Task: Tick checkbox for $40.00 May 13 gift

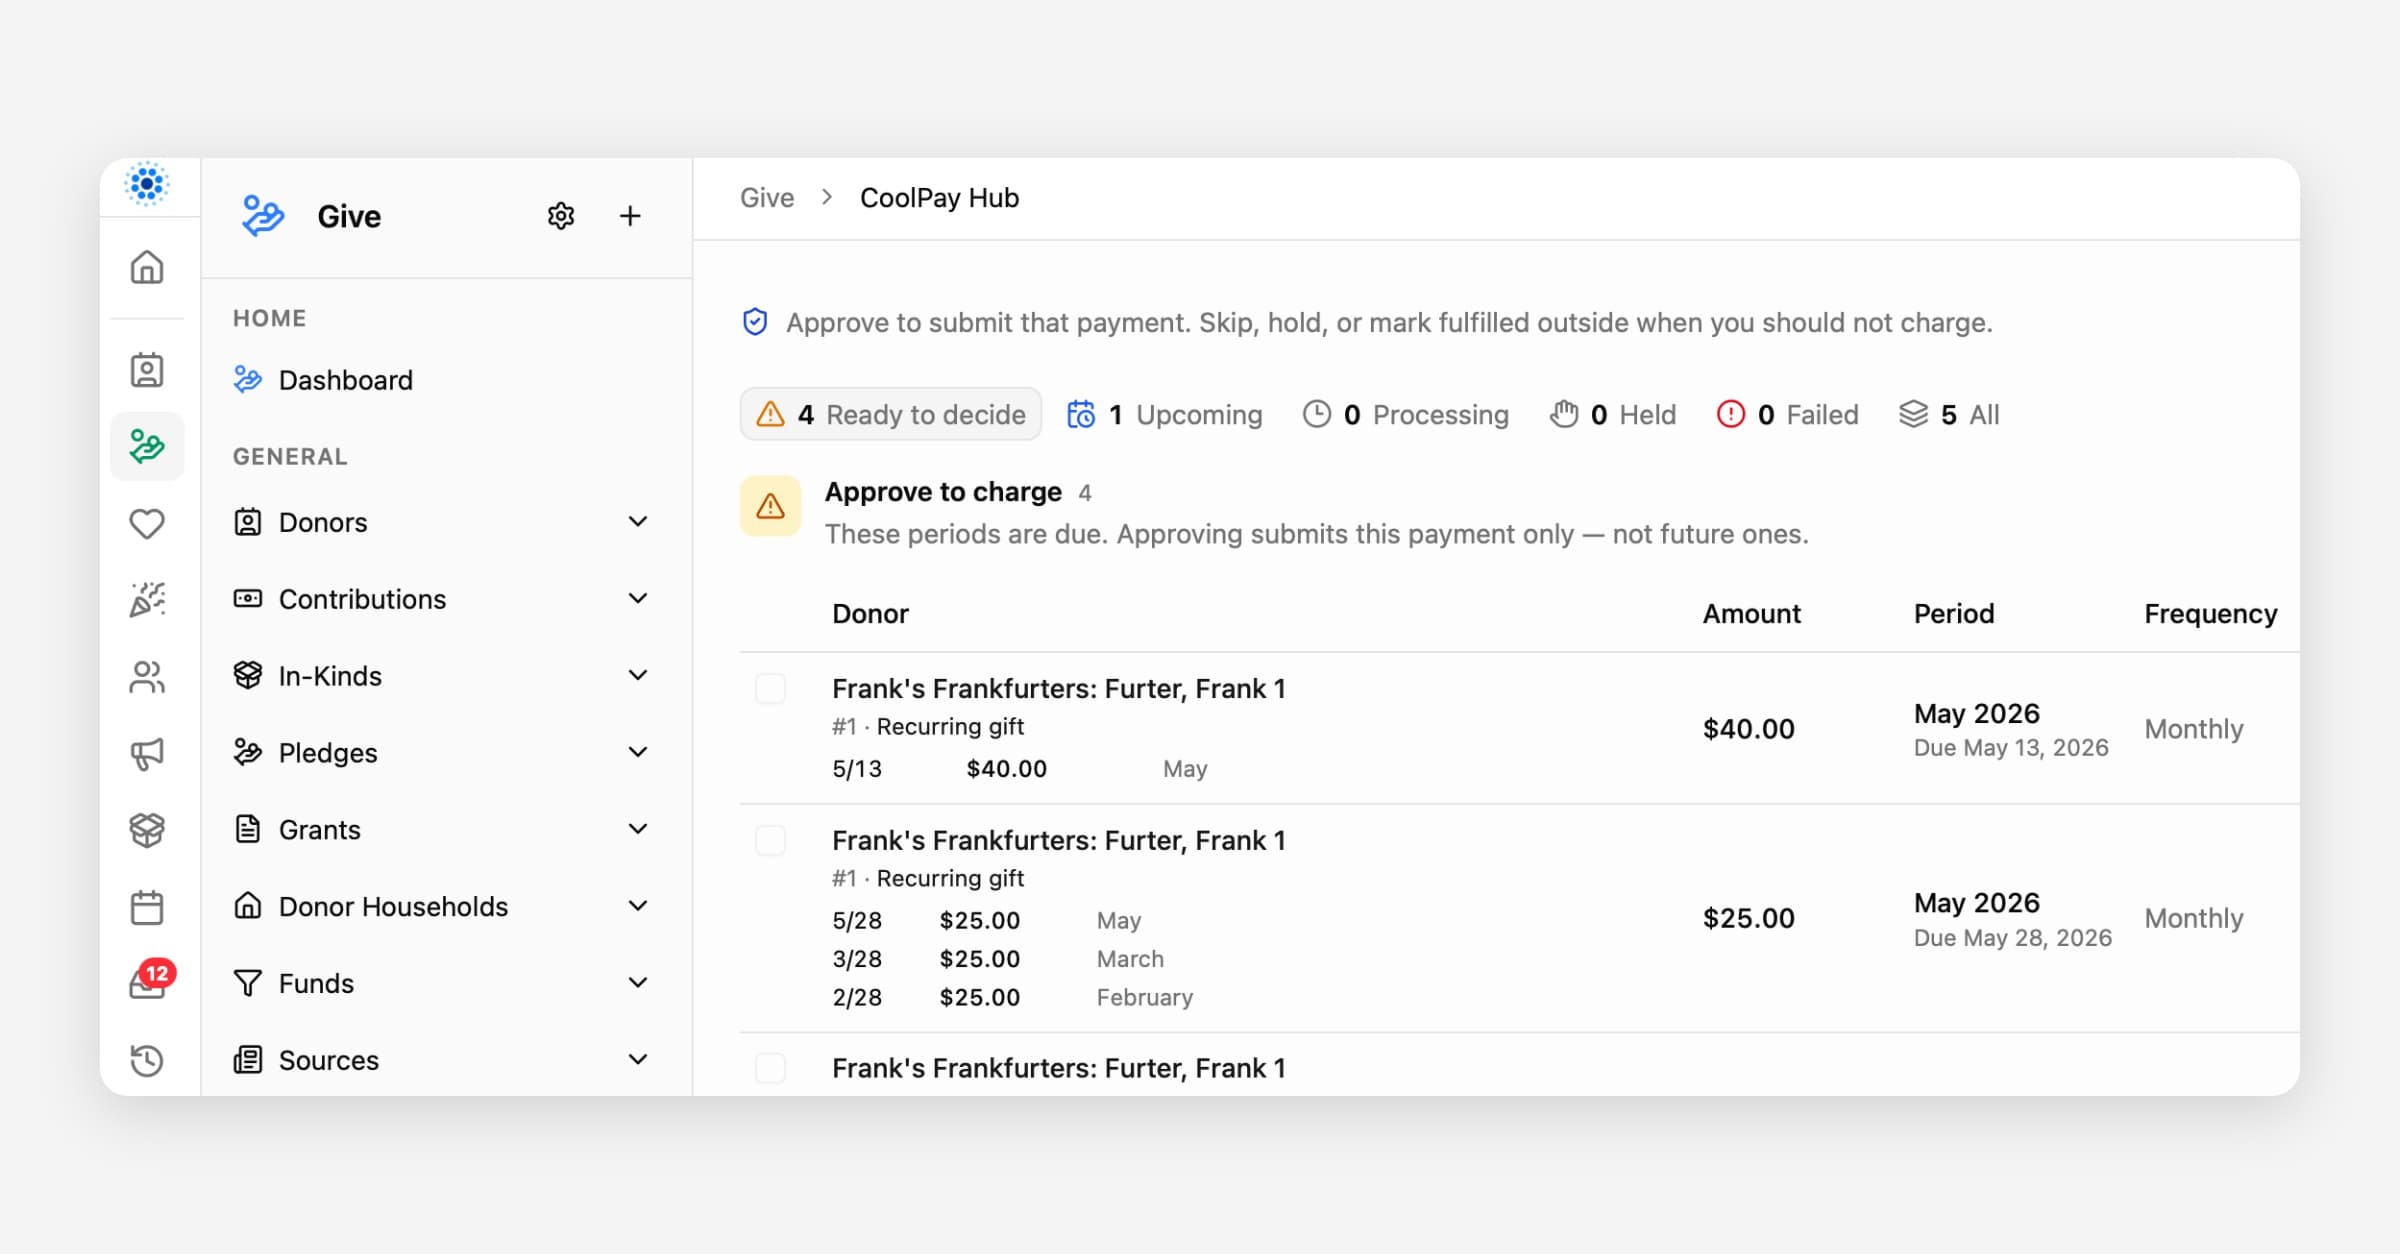Action: click(770, 689)
